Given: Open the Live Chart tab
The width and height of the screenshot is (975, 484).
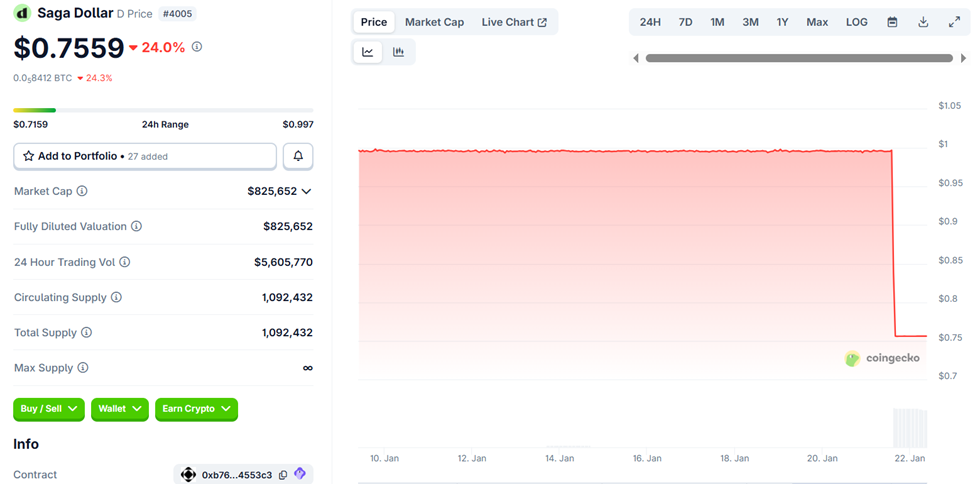Looking at the screenshot, I should 514,22.
